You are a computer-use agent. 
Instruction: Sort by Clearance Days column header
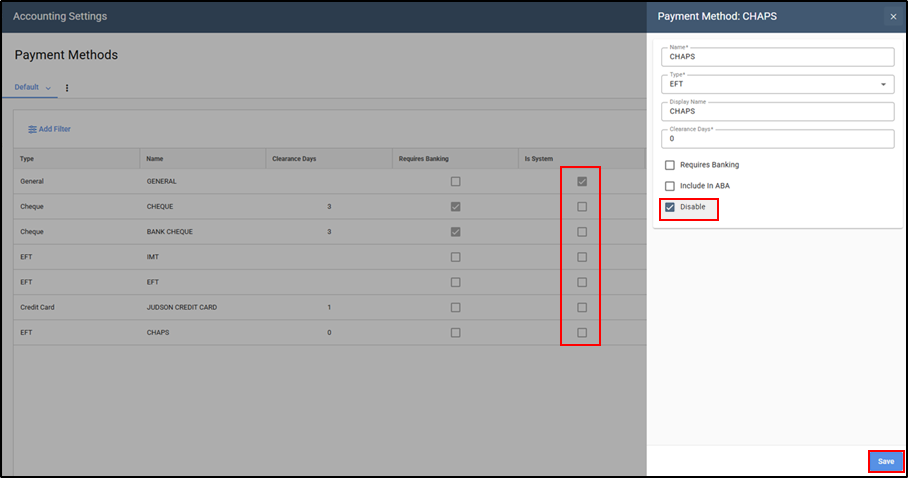tap(294, 159)
